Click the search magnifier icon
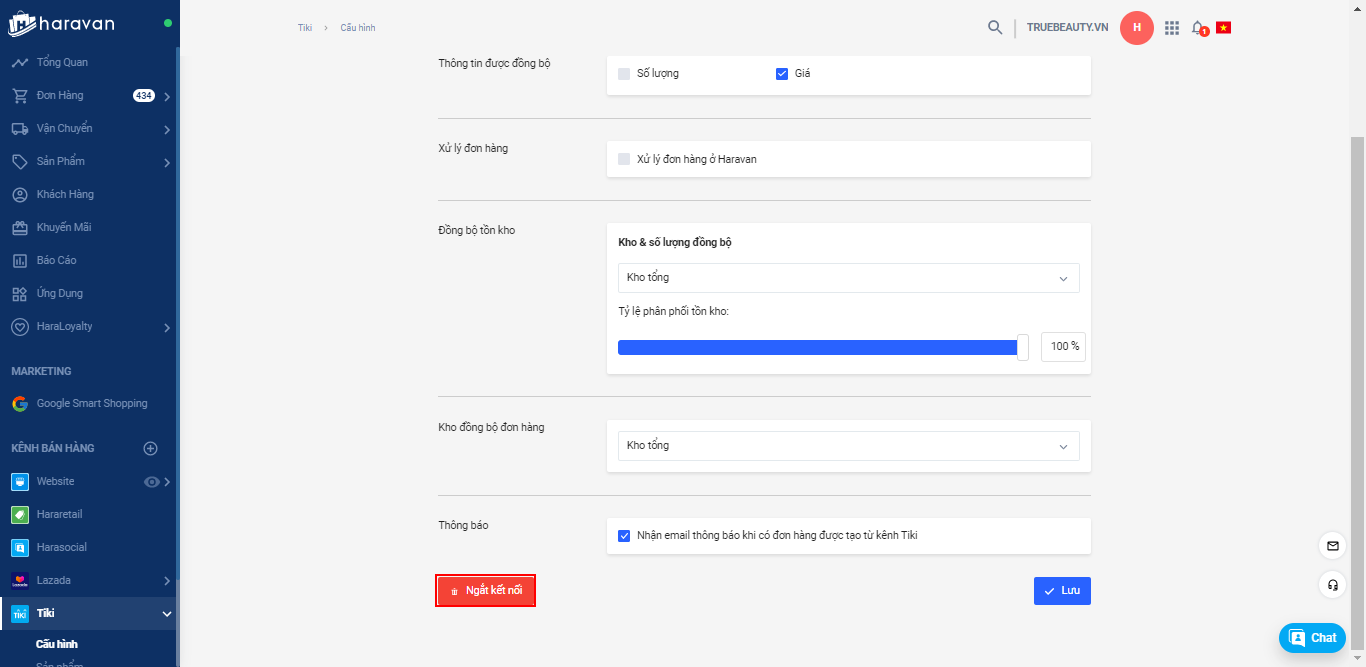This screenshot has height=667, width=1366. 995,28
